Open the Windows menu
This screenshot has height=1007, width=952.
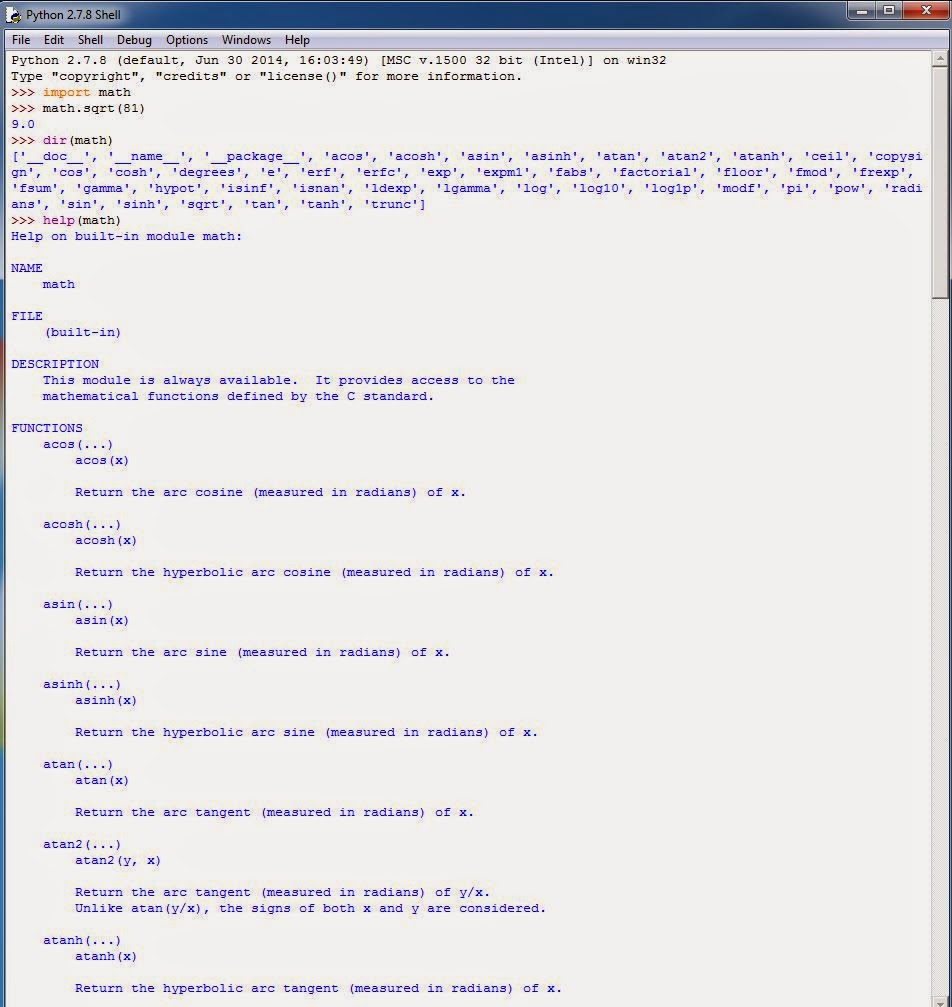[245, 40]
